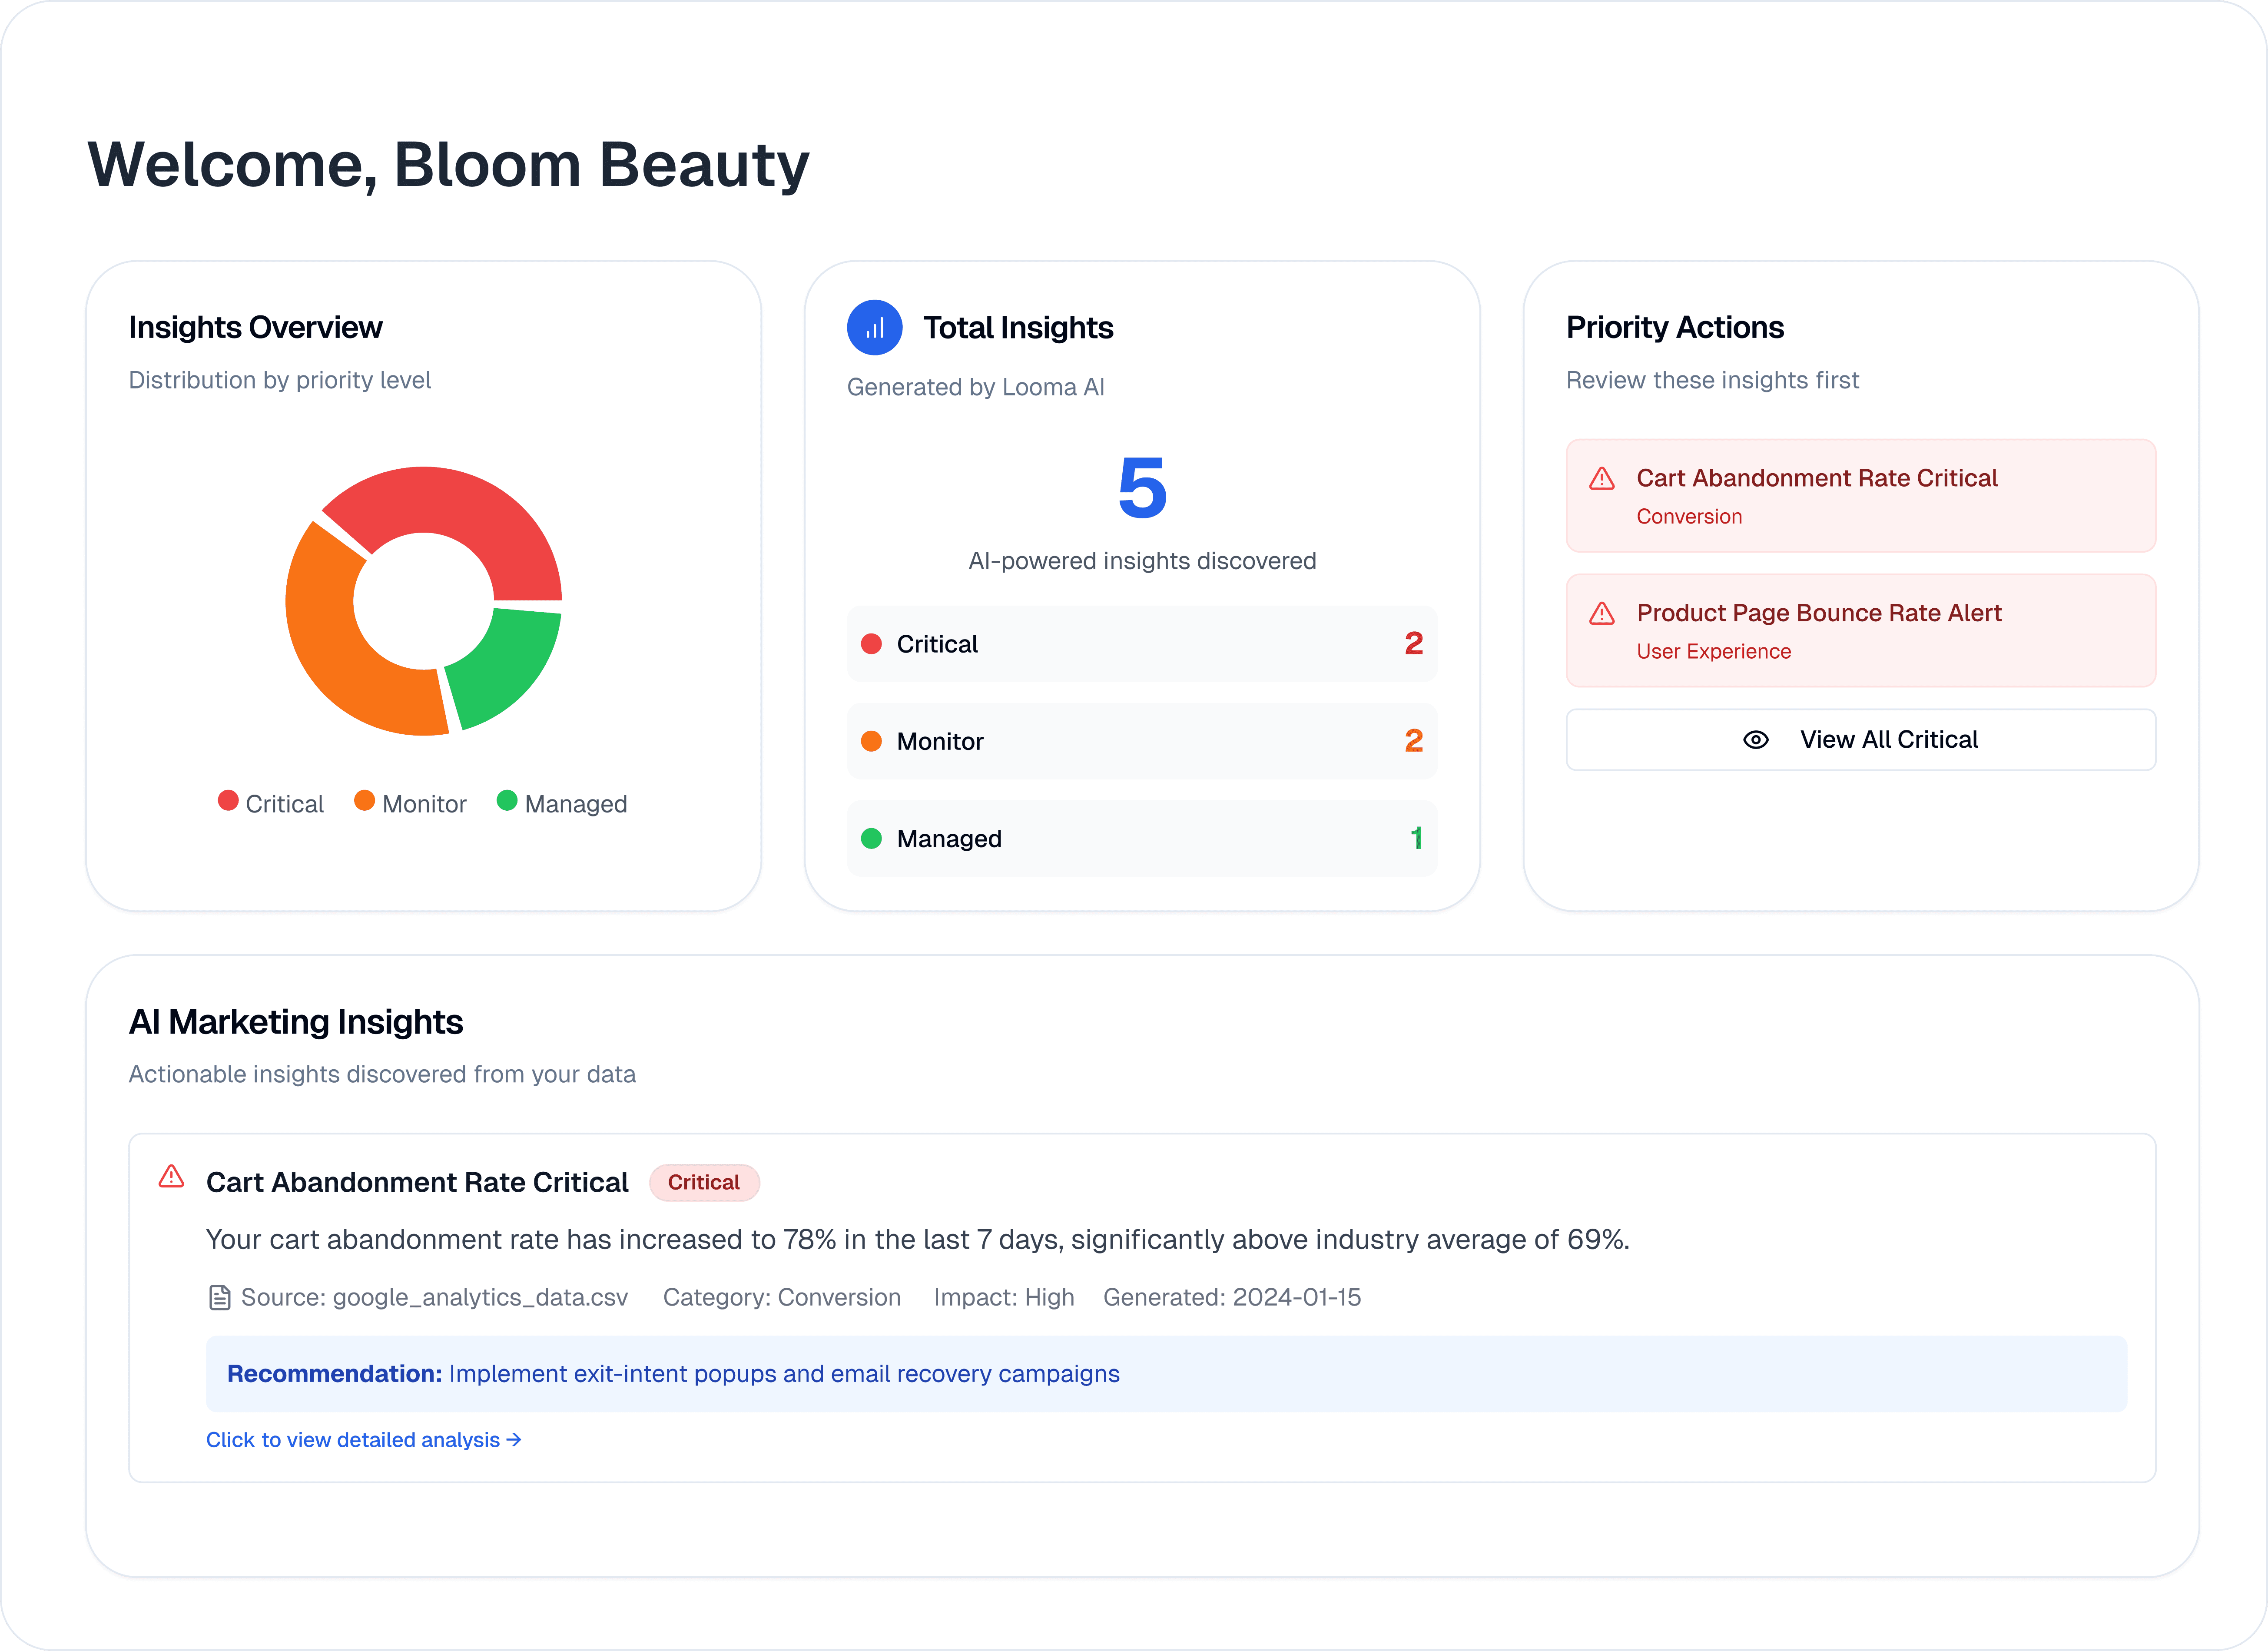Click the View All Critical button
Screen dimensions: 2268x1651
pyautogui.click(x=1861, y=740)
